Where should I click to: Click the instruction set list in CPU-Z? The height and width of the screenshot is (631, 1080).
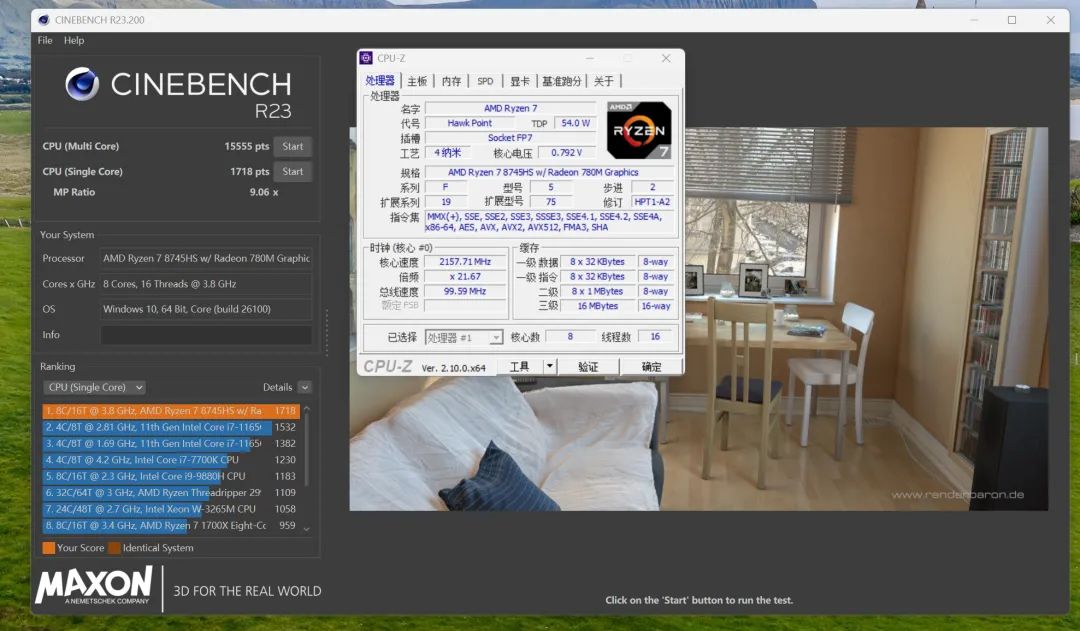point(549,222)
